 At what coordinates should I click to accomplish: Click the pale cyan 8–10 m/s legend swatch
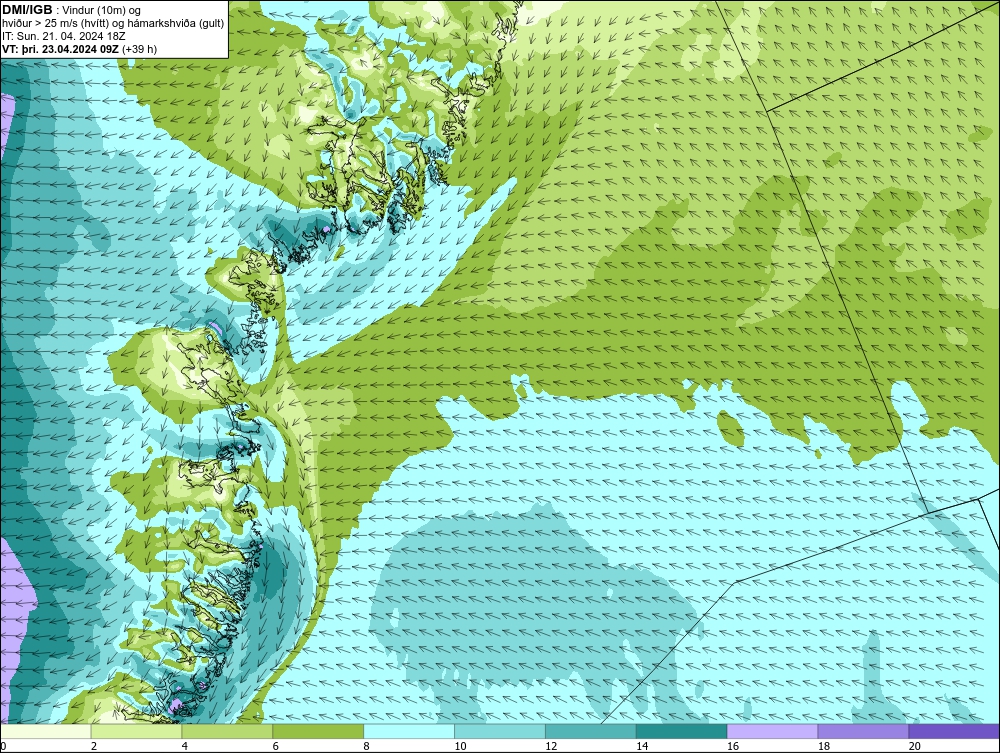409,731
